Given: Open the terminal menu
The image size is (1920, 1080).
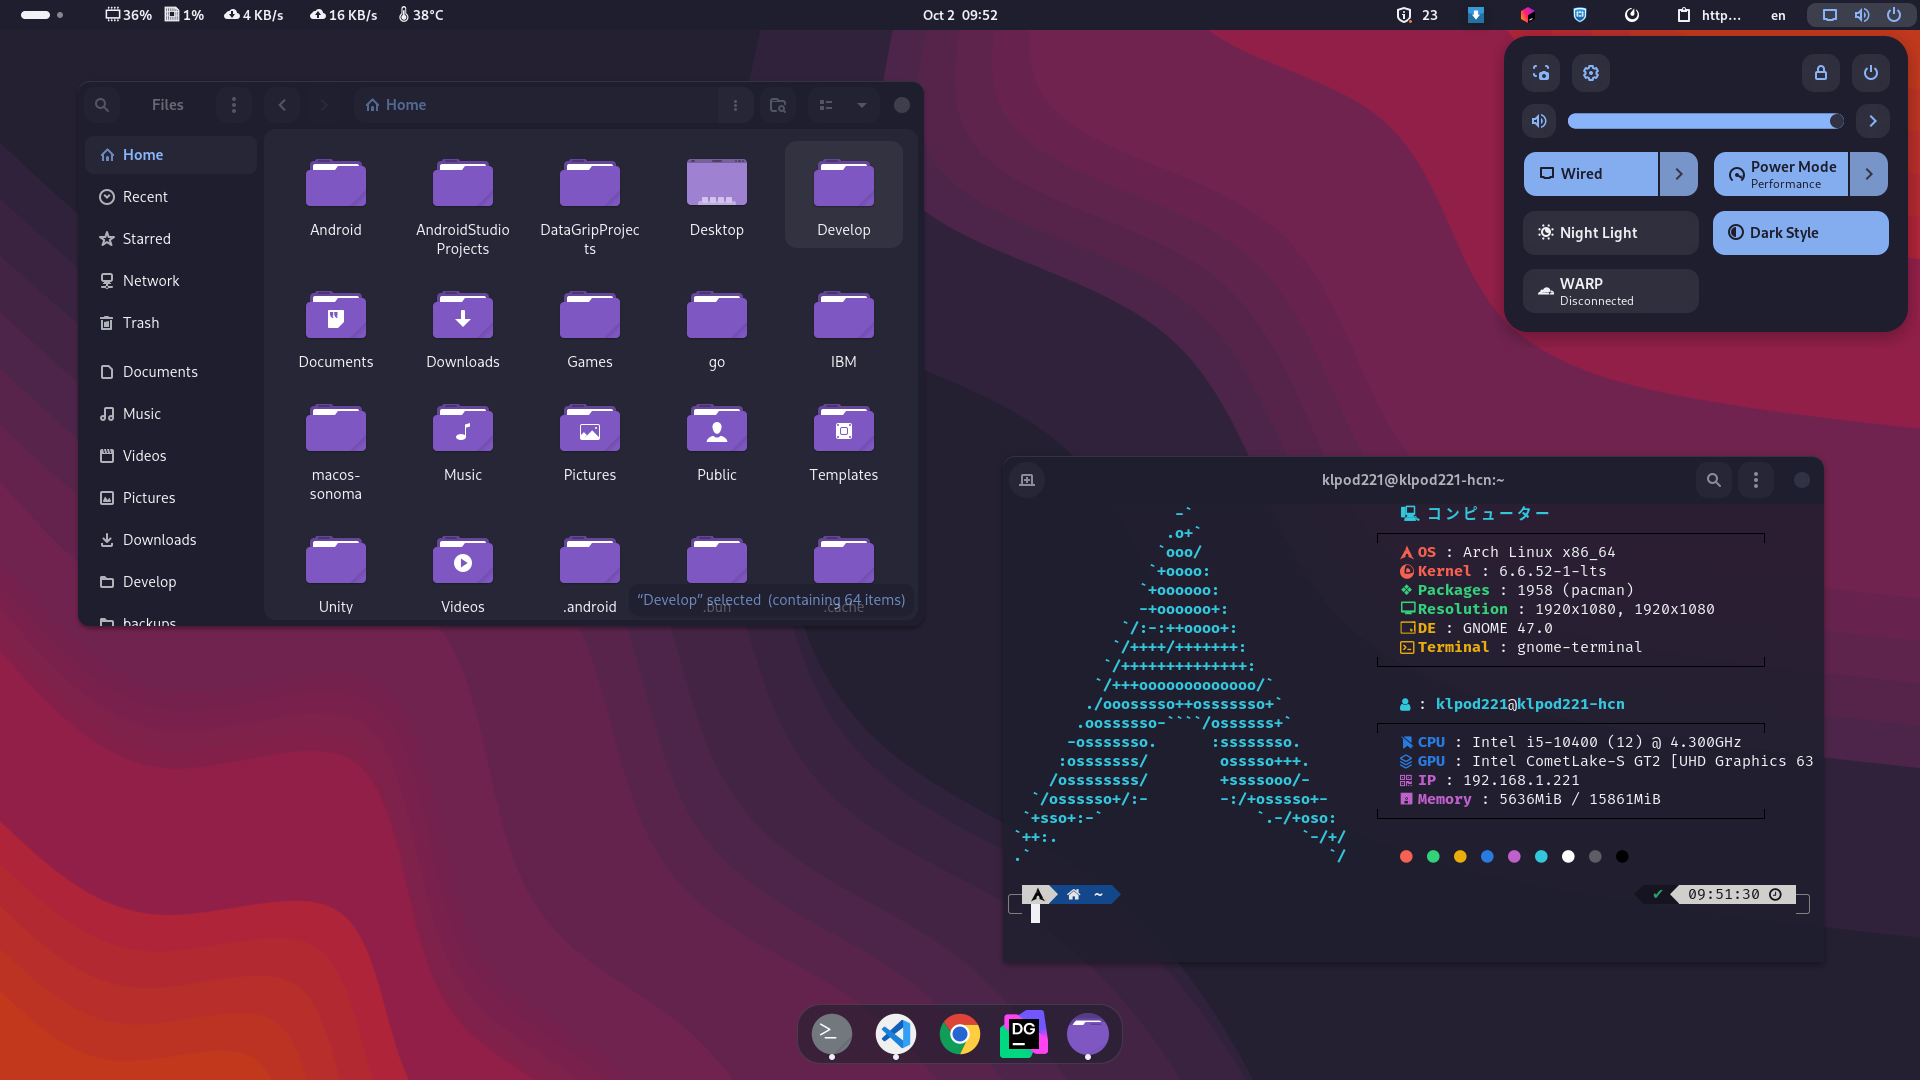Looking at the screenshot, I should click(1756, 480).
